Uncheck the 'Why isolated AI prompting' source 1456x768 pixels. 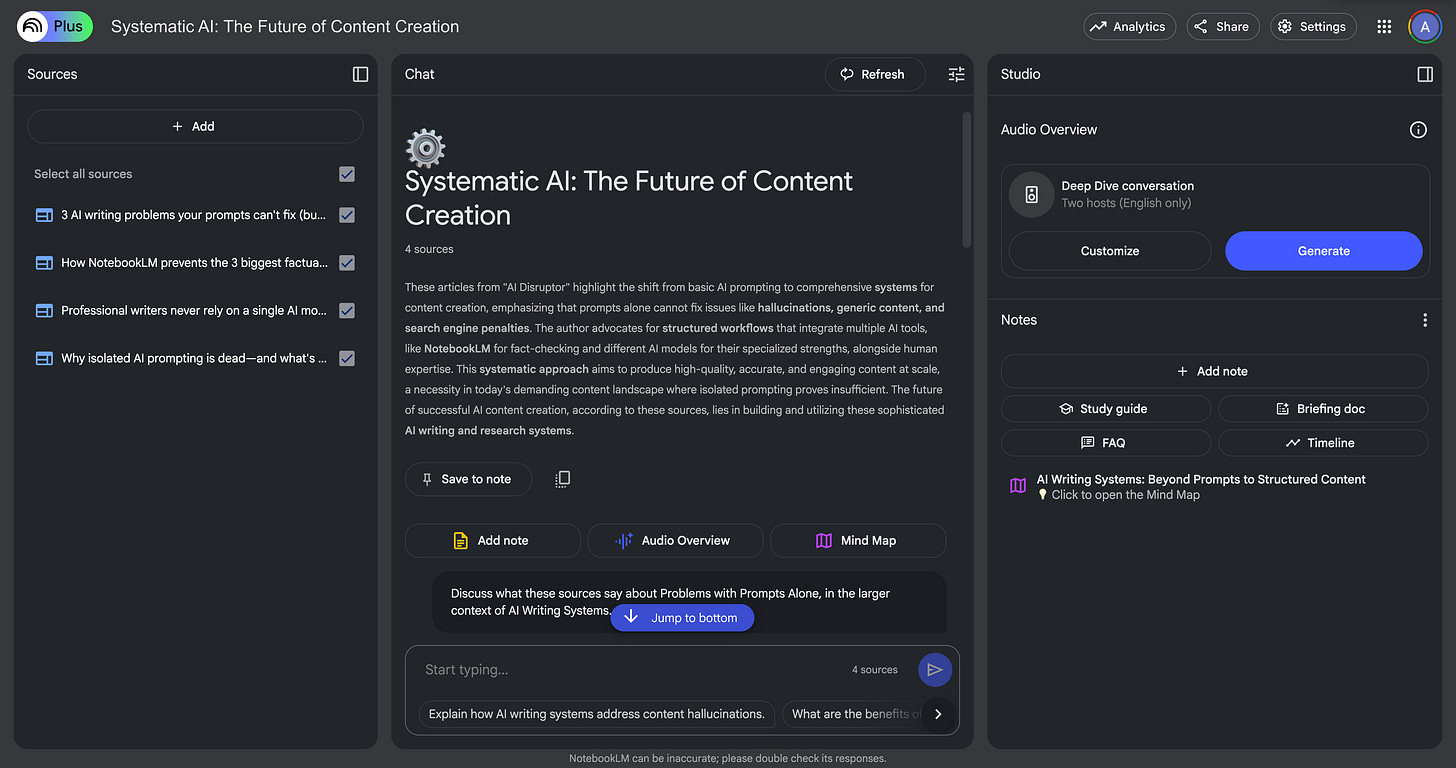[x=347, y=358]
